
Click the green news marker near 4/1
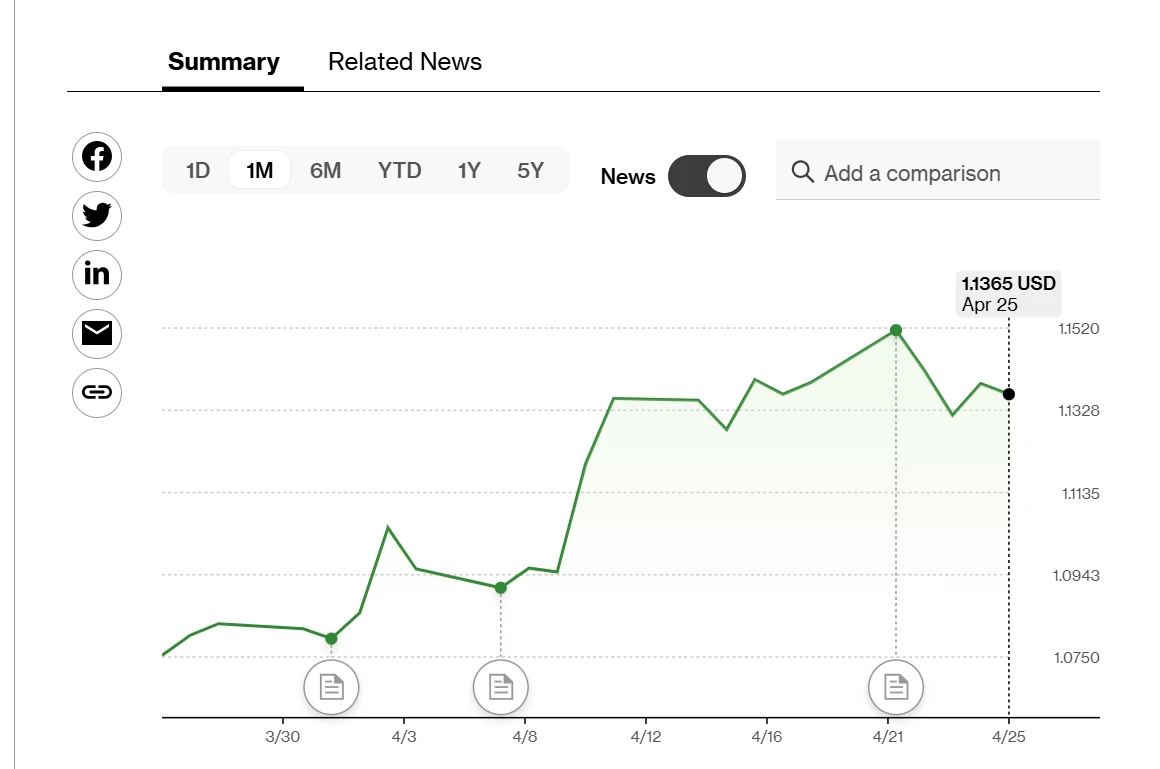[x=331, y=639]
